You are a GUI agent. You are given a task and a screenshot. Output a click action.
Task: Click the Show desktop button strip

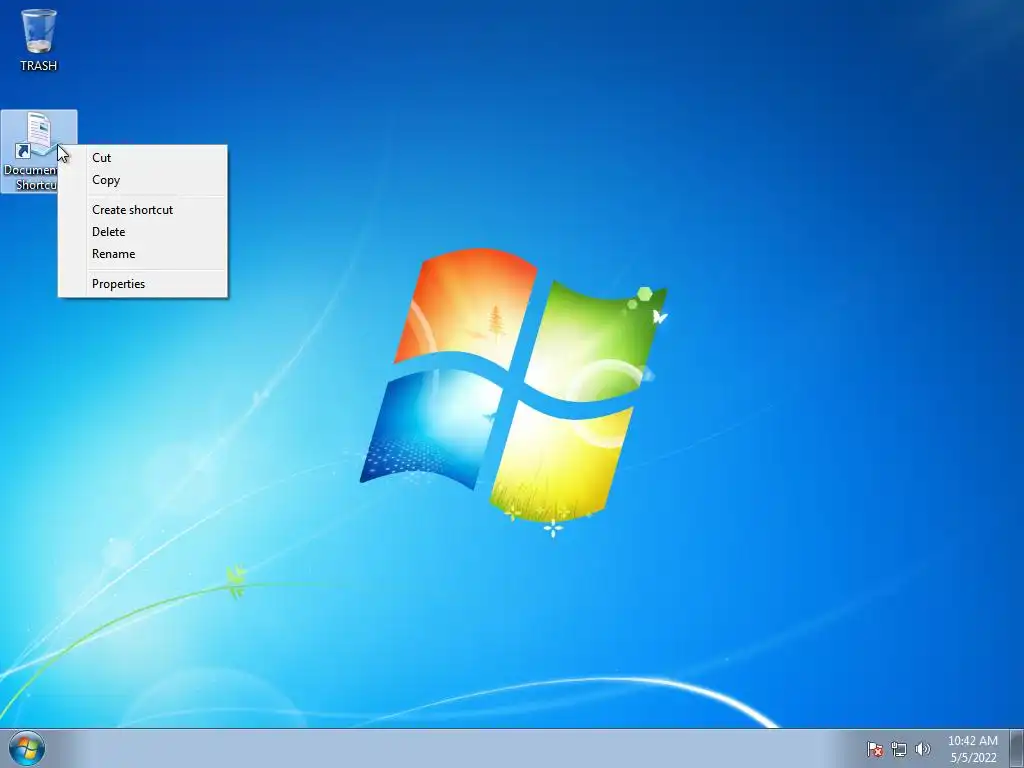tap(1016, 748)
